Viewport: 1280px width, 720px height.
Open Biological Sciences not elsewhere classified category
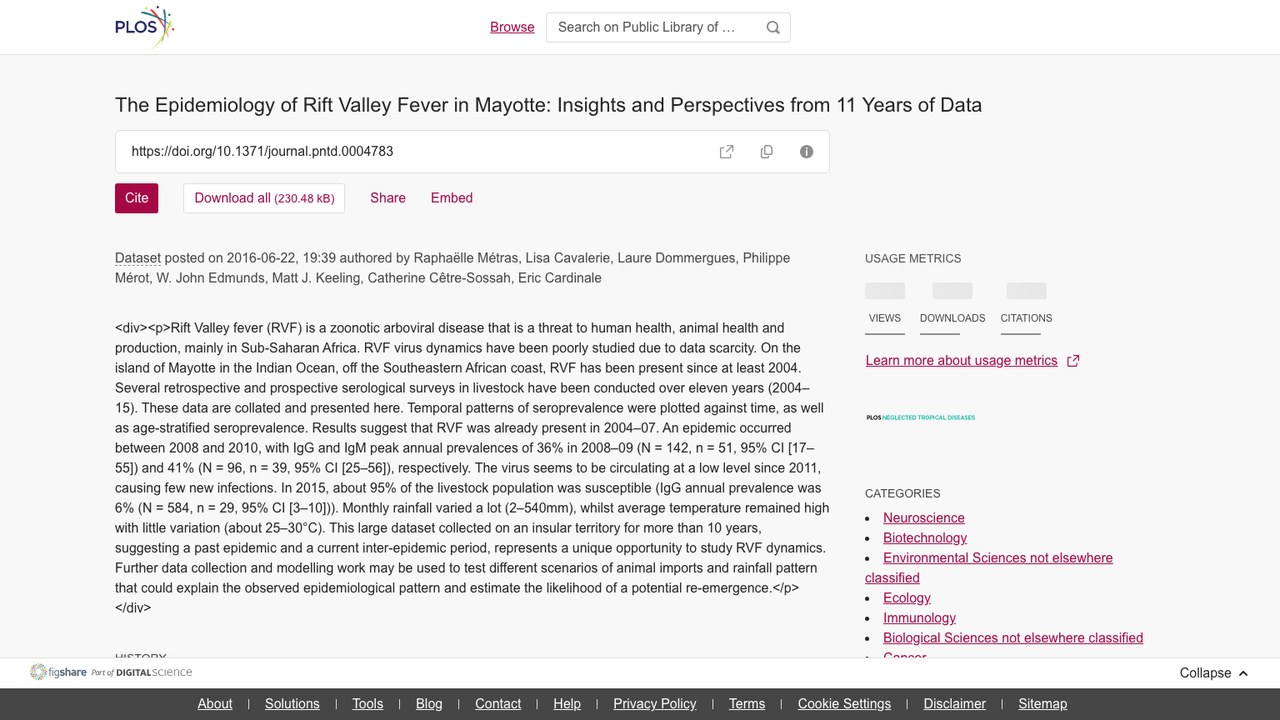click(x=1013, y=638)
